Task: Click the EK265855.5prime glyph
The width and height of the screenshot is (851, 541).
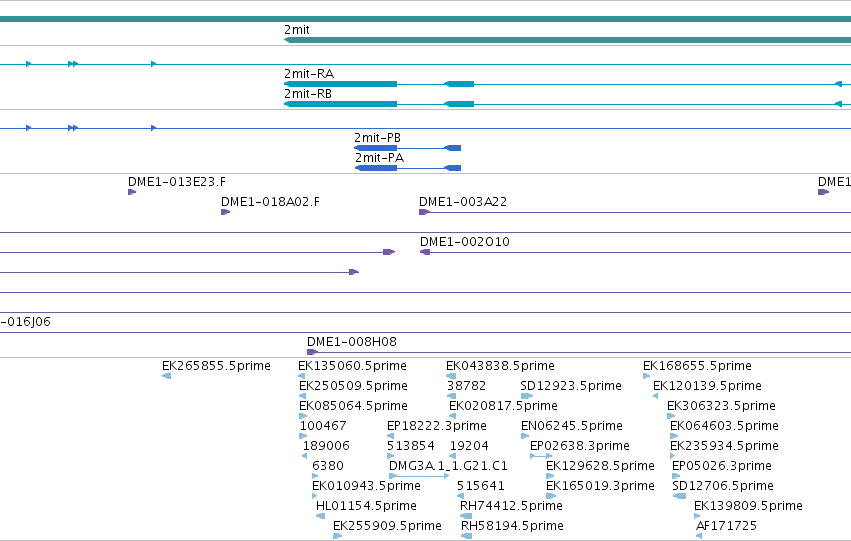Action: [x=167, y=376]
